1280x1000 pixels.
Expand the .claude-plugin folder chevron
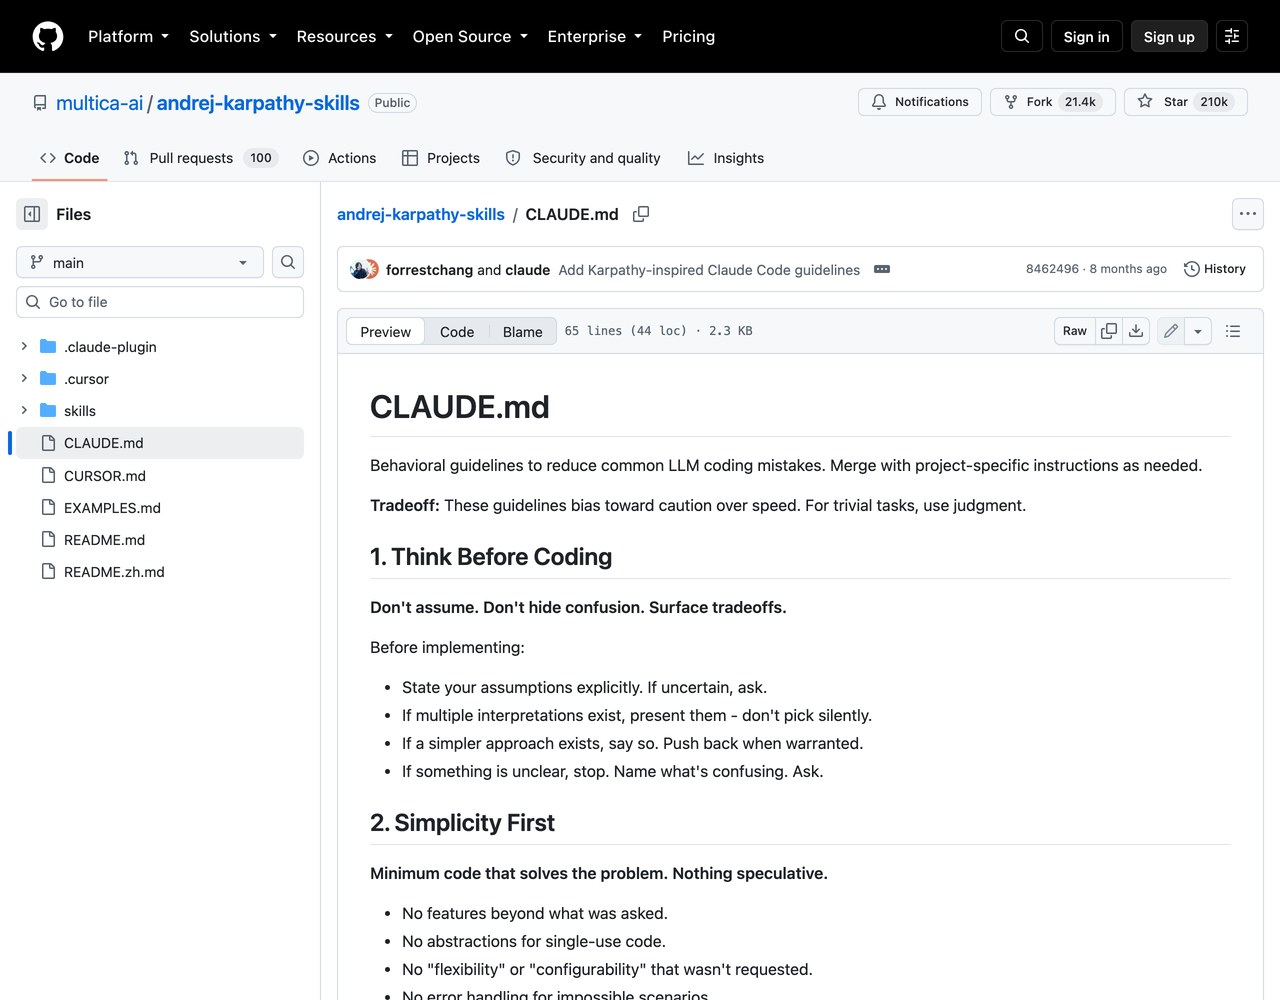pyautogui.click(x=24, y=346)
